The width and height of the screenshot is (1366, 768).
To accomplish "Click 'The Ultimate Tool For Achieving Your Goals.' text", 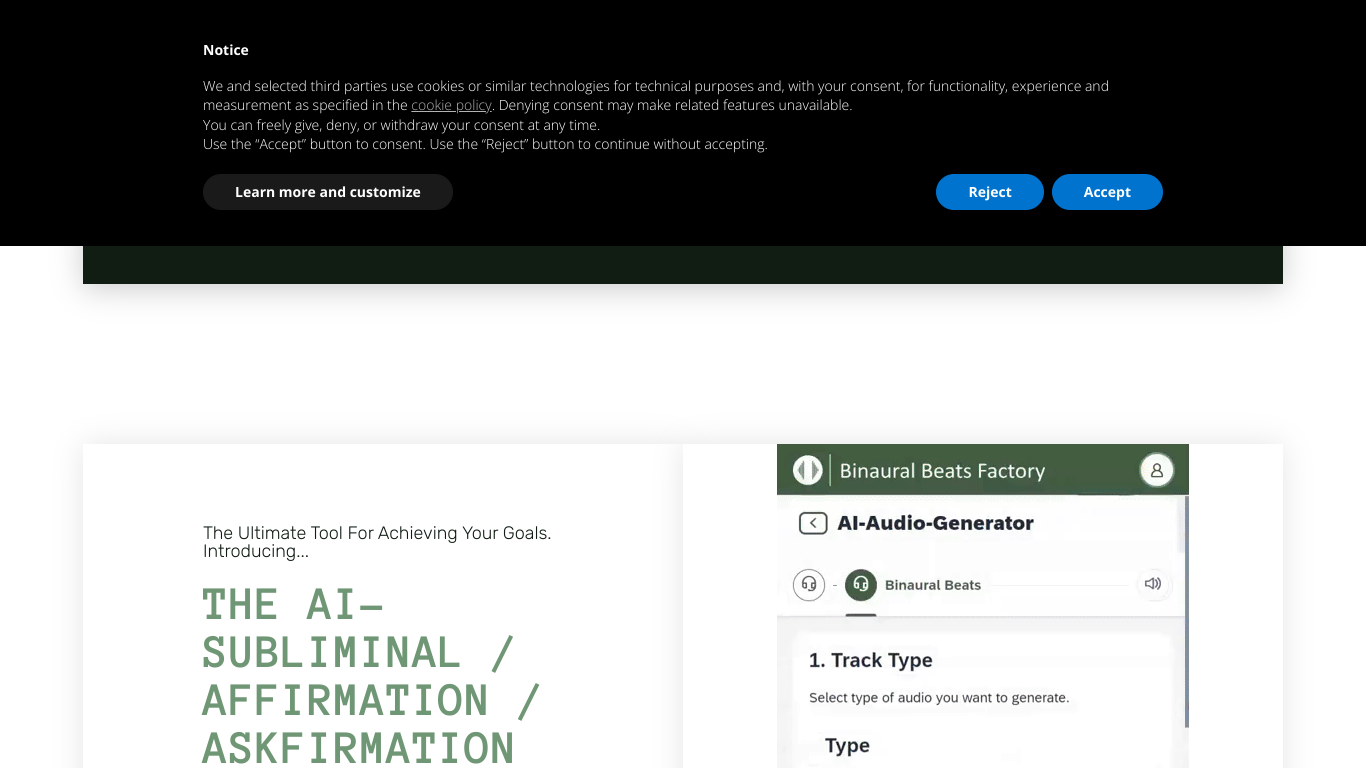I will tap(377, 533).
